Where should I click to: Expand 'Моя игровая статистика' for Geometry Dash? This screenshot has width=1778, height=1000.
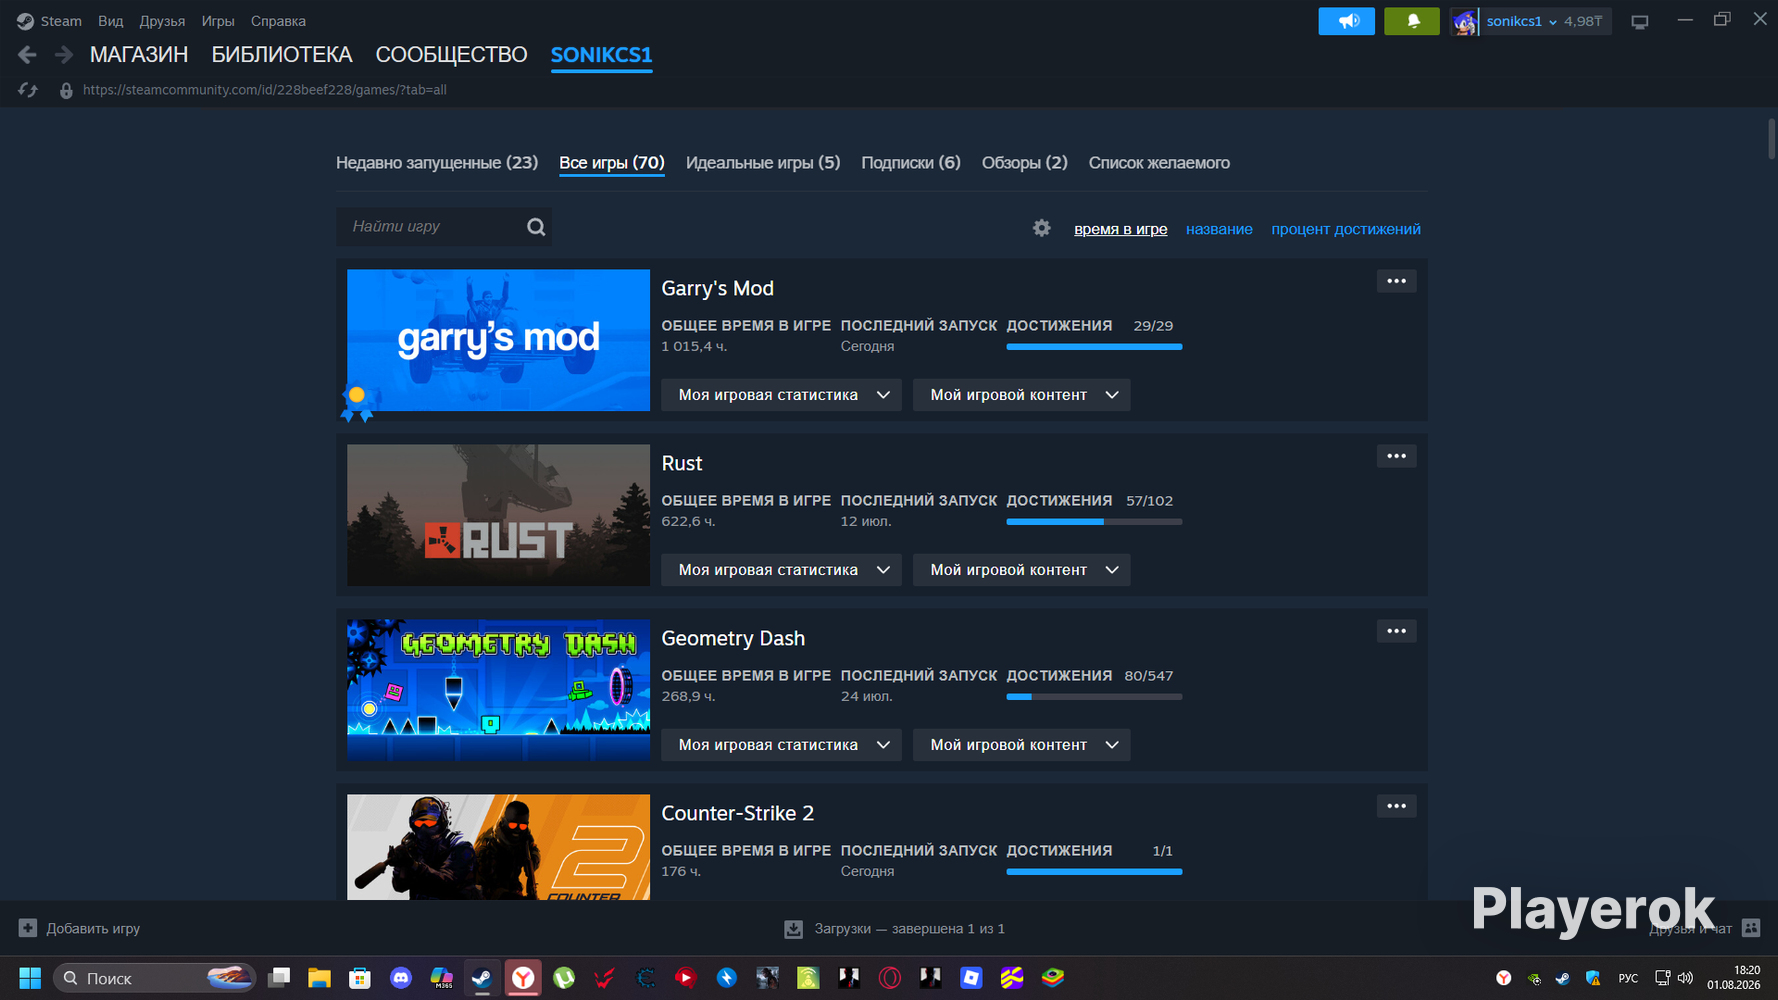click(781, 745)
